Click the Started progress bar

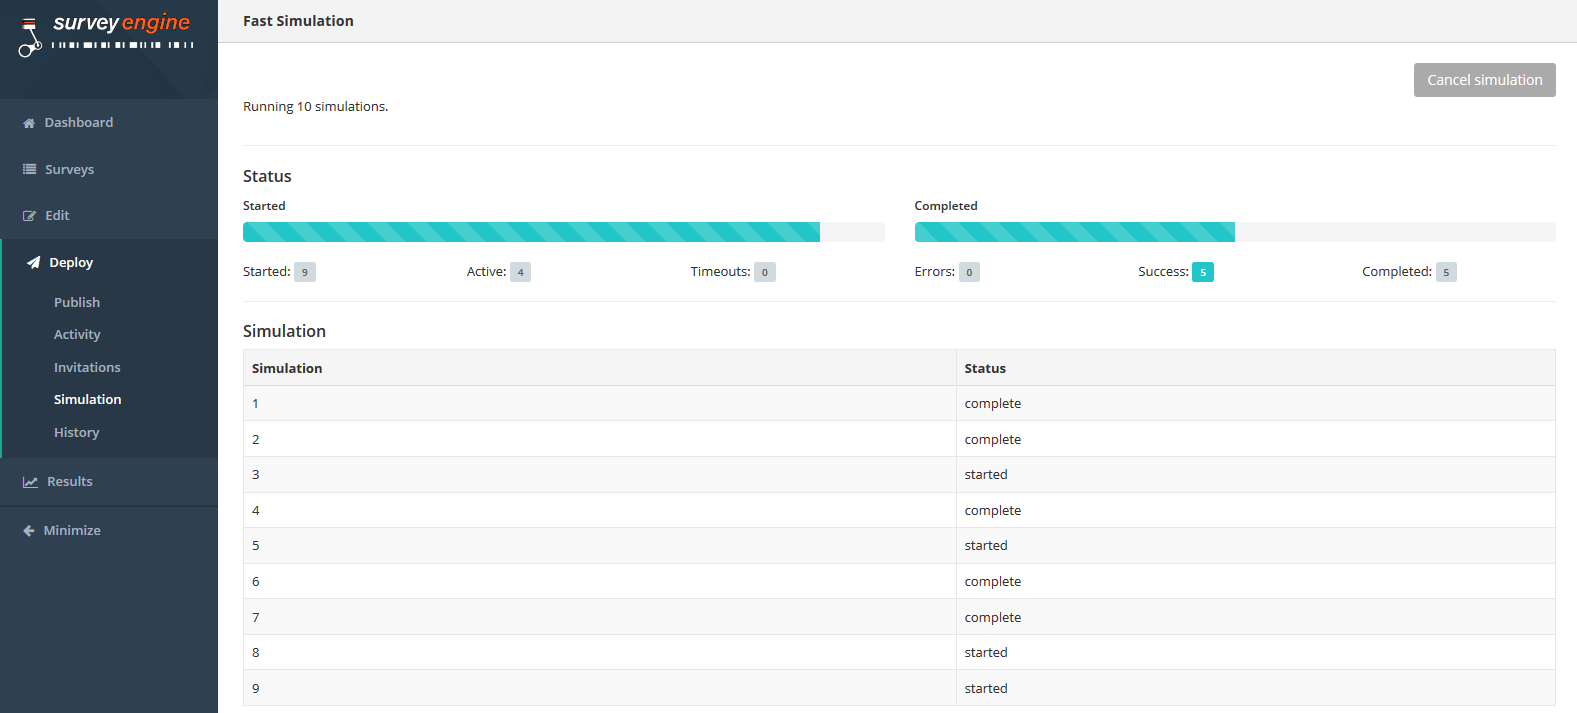(563, 232)
